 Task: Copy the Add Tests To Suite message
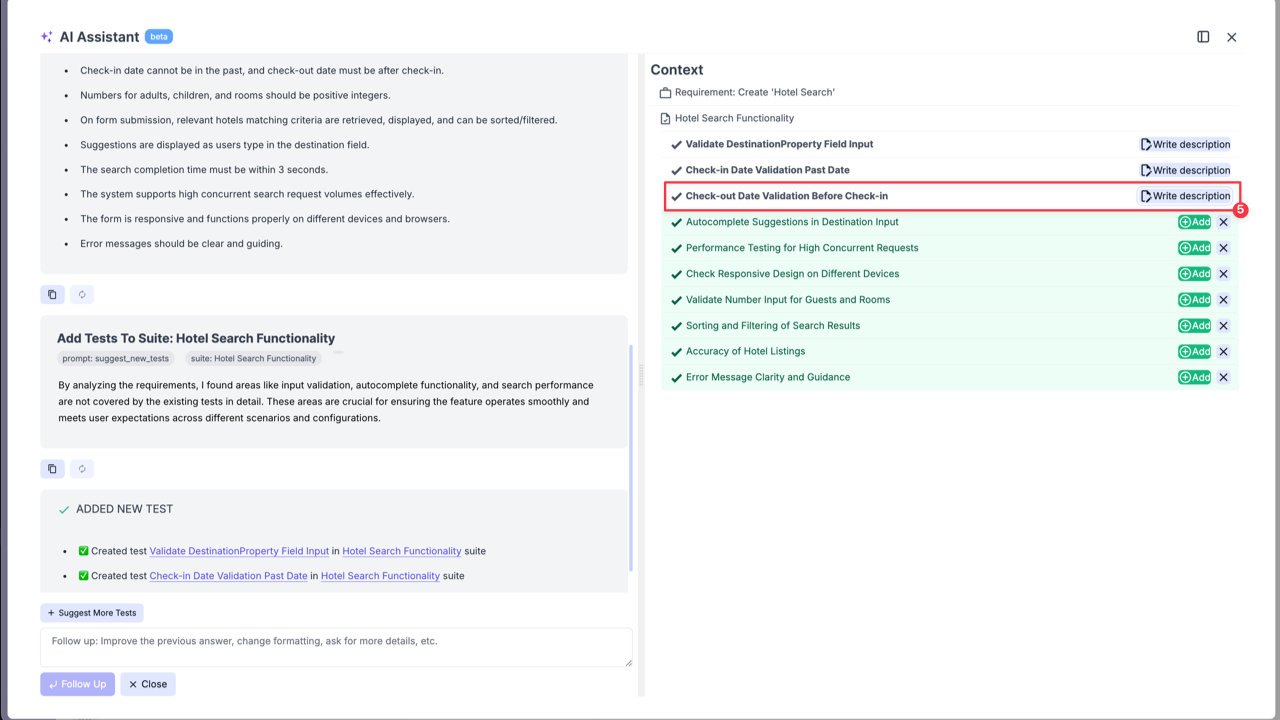(52, 468)
